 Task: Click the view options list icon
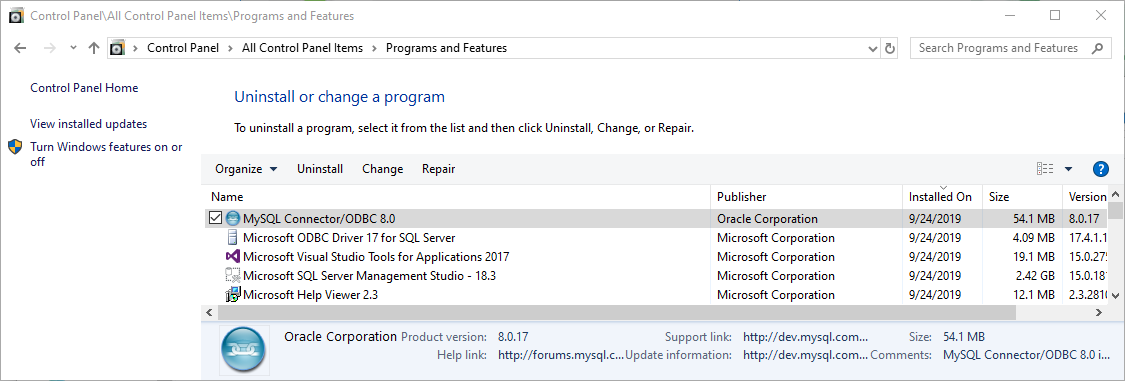(x=1045, y=169)
